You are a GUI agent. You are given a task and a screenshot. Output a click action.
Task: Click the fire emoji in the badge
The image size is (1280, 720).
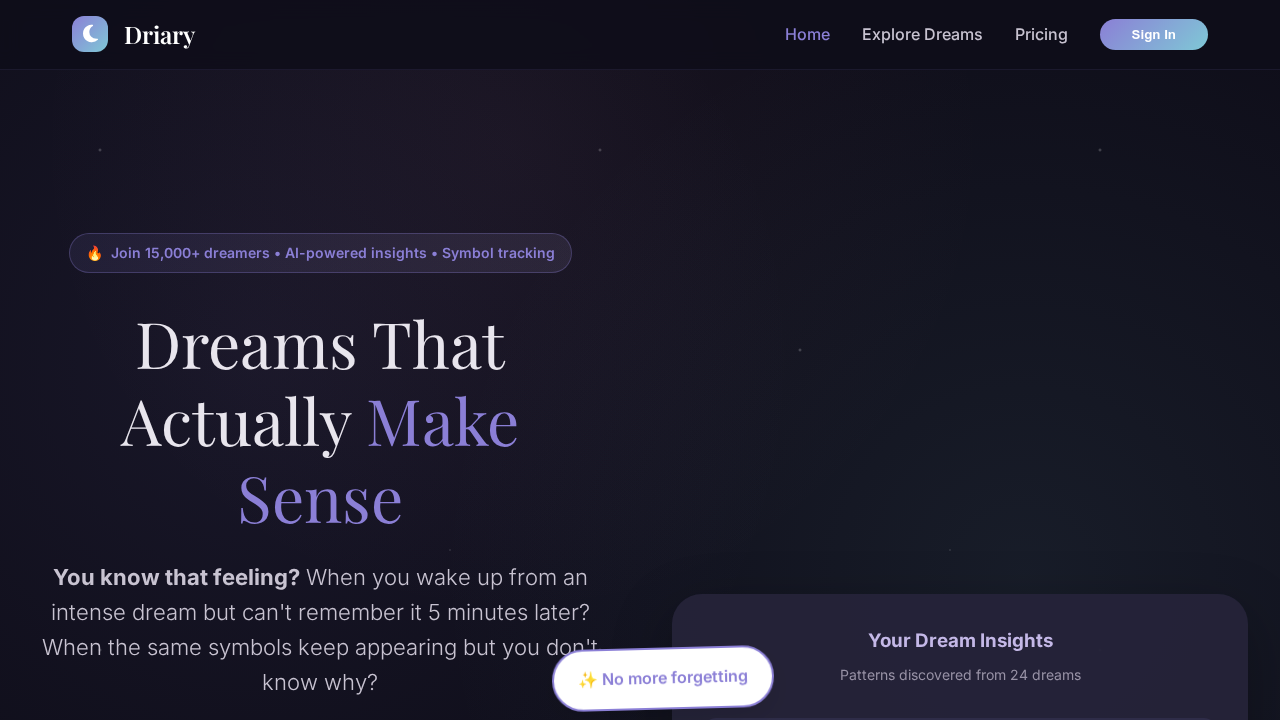coord(95,253)
